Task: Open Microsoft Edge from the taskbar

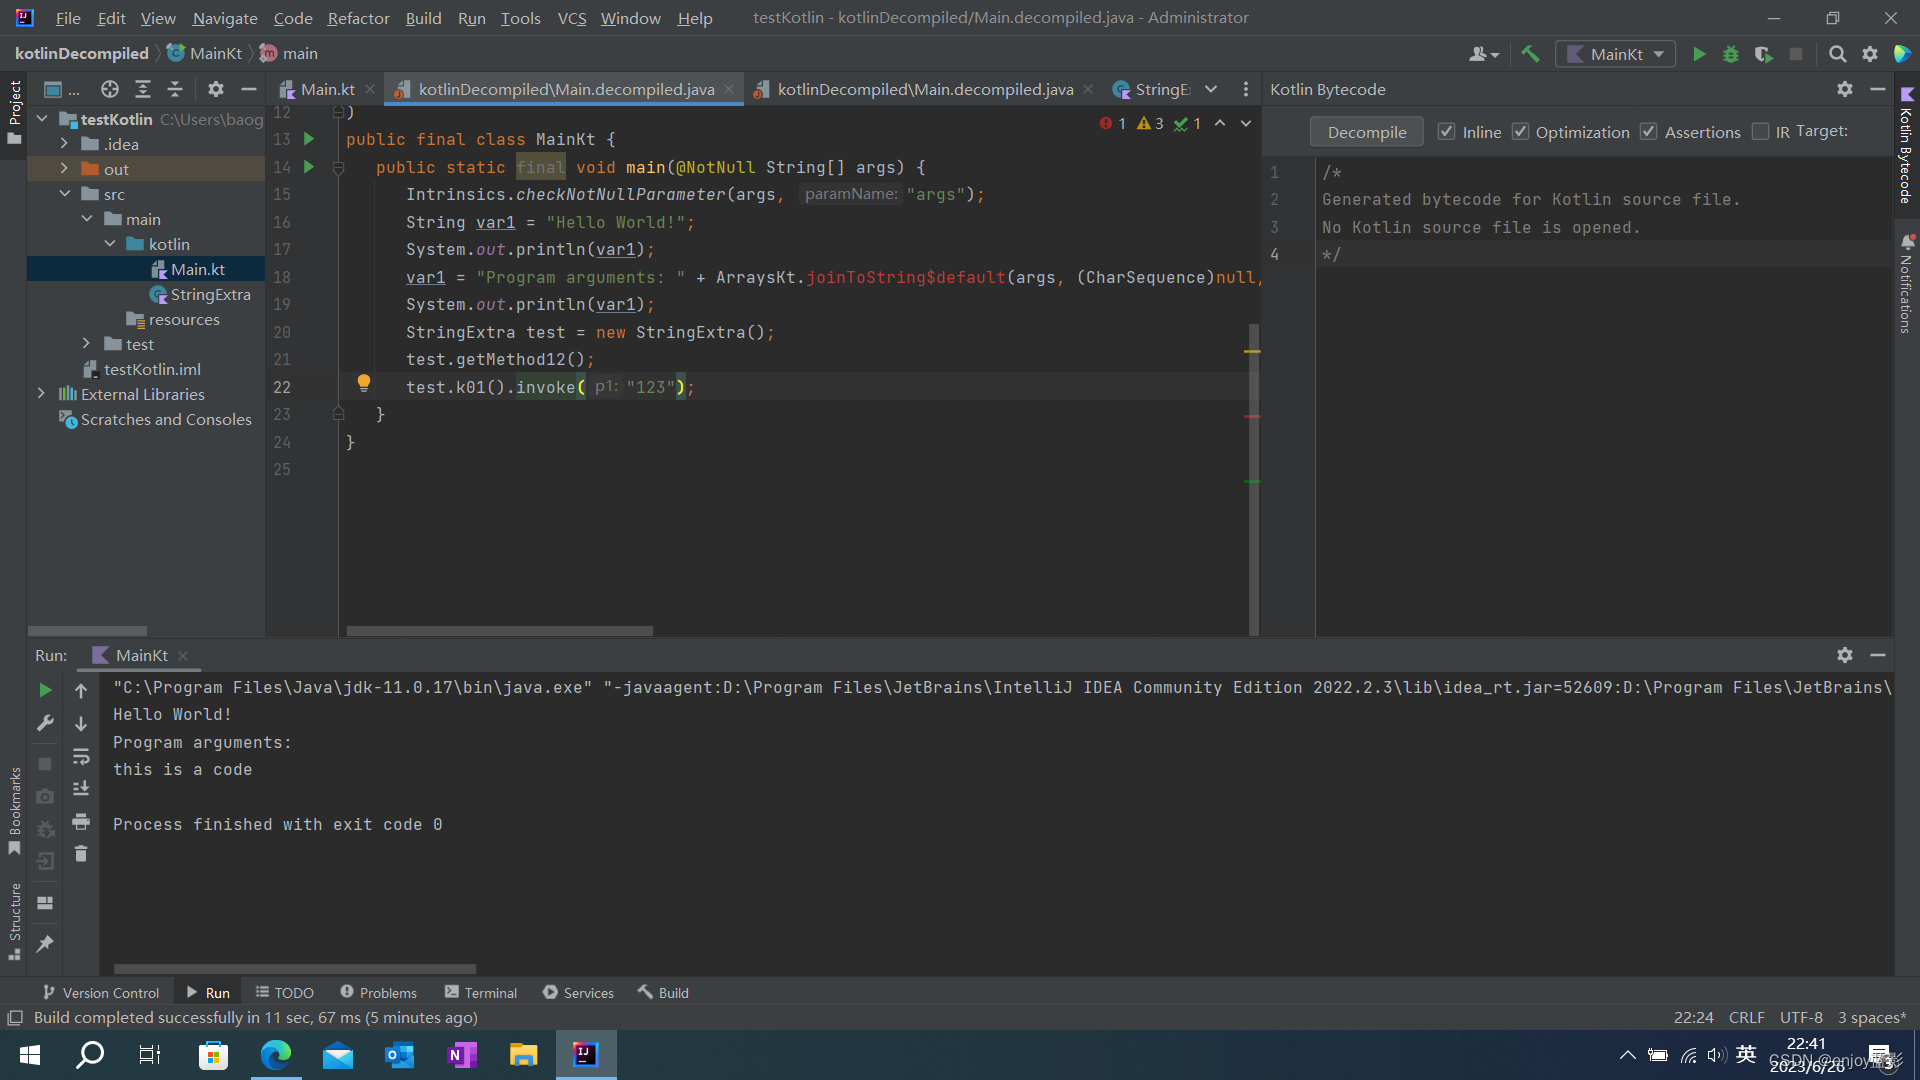Action: (275, 1054)
